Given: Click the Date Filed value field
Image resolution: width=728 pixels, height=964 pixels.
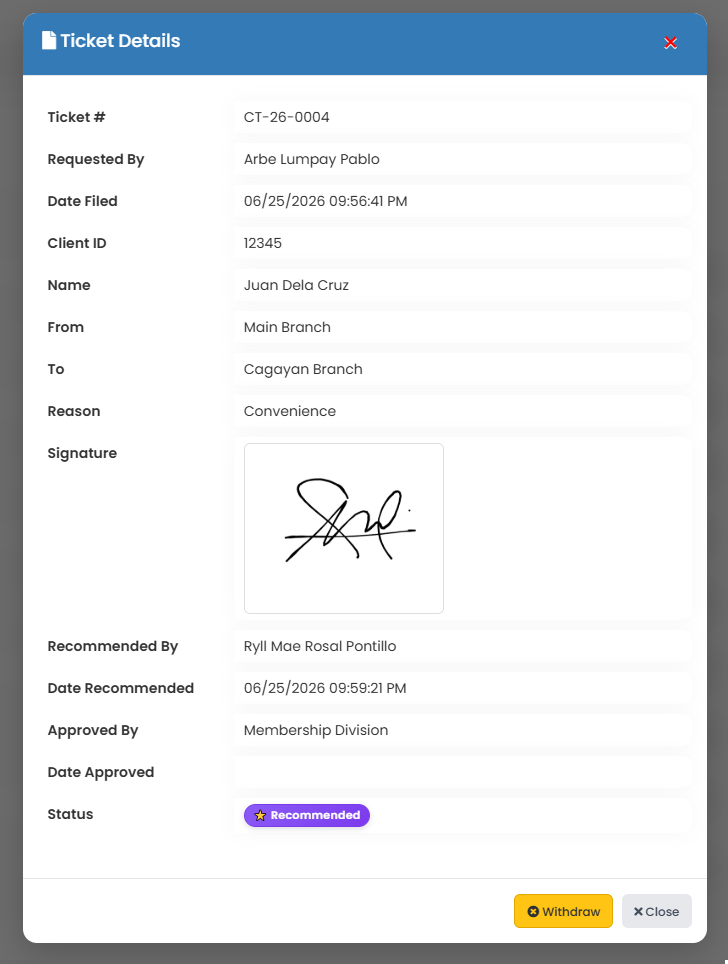Looking at the screenshot, I should pyautogui.click(x=462, y=201).
